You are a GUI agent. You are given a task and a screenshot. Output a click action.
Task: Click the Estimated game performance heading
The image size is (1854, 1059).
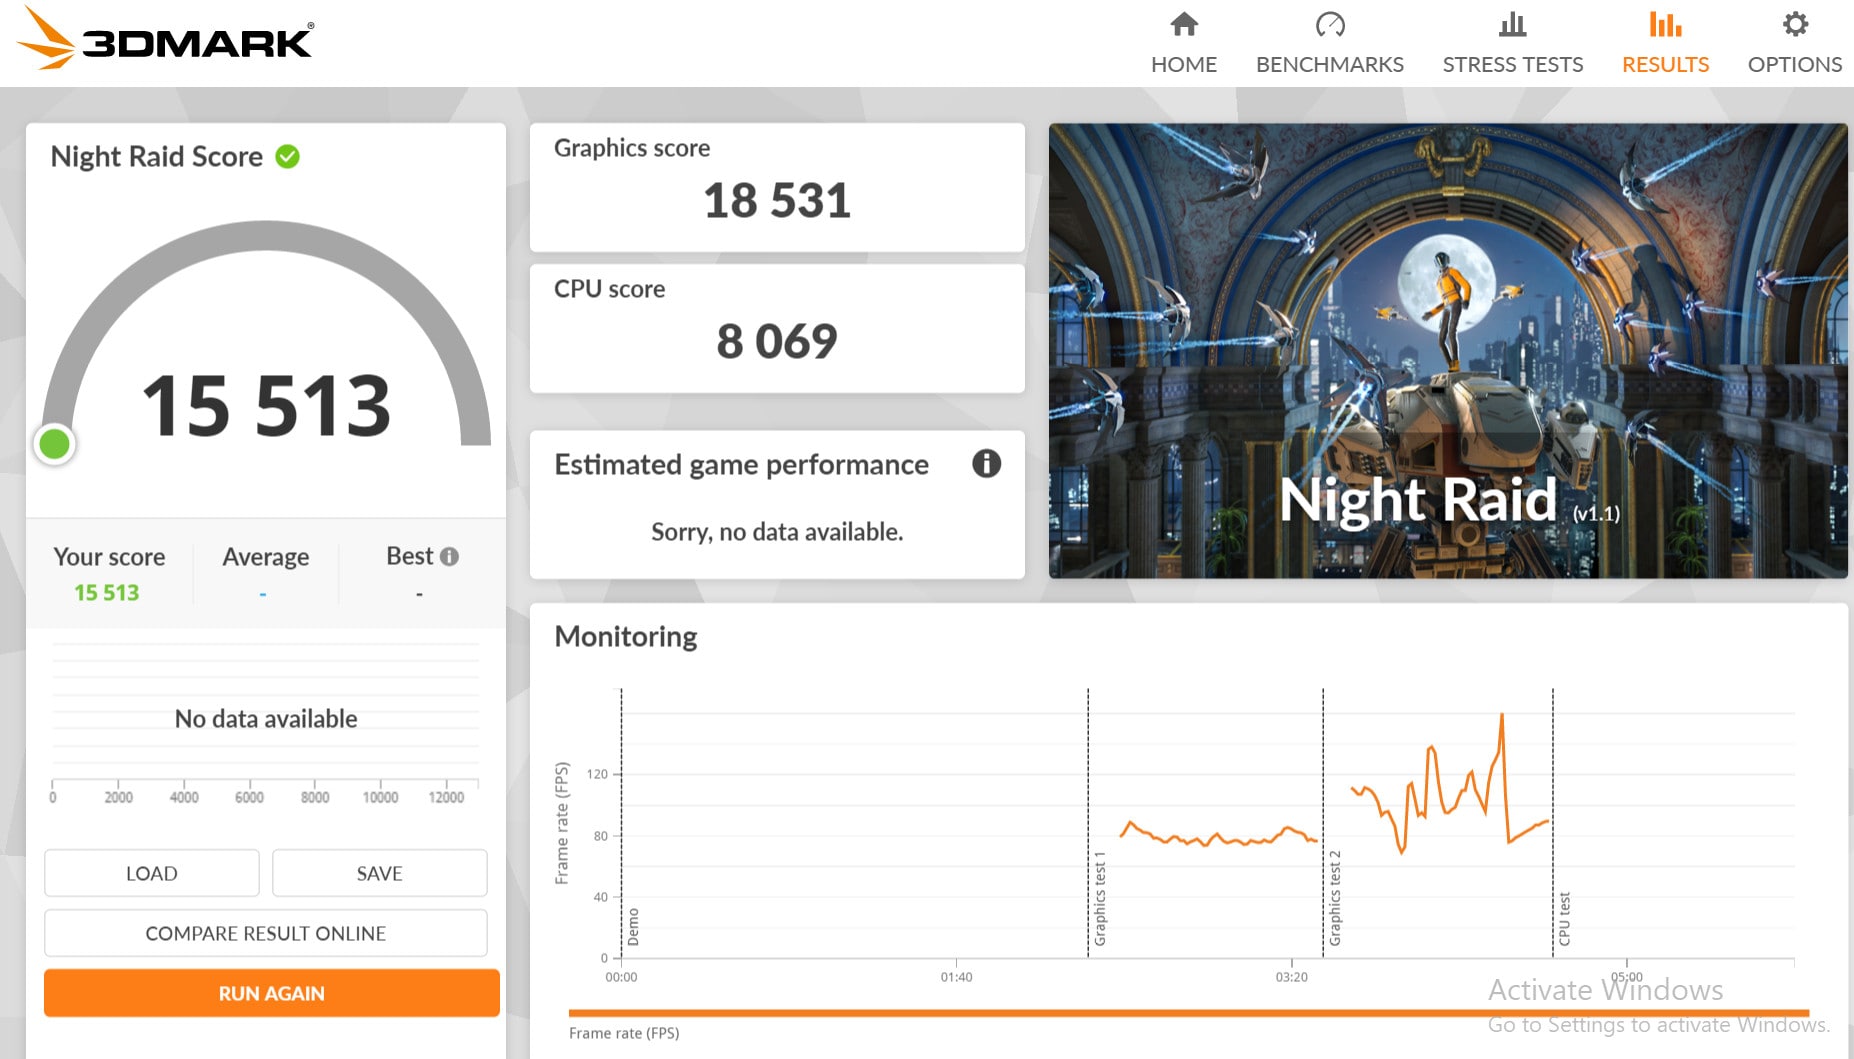pos(741,465)
